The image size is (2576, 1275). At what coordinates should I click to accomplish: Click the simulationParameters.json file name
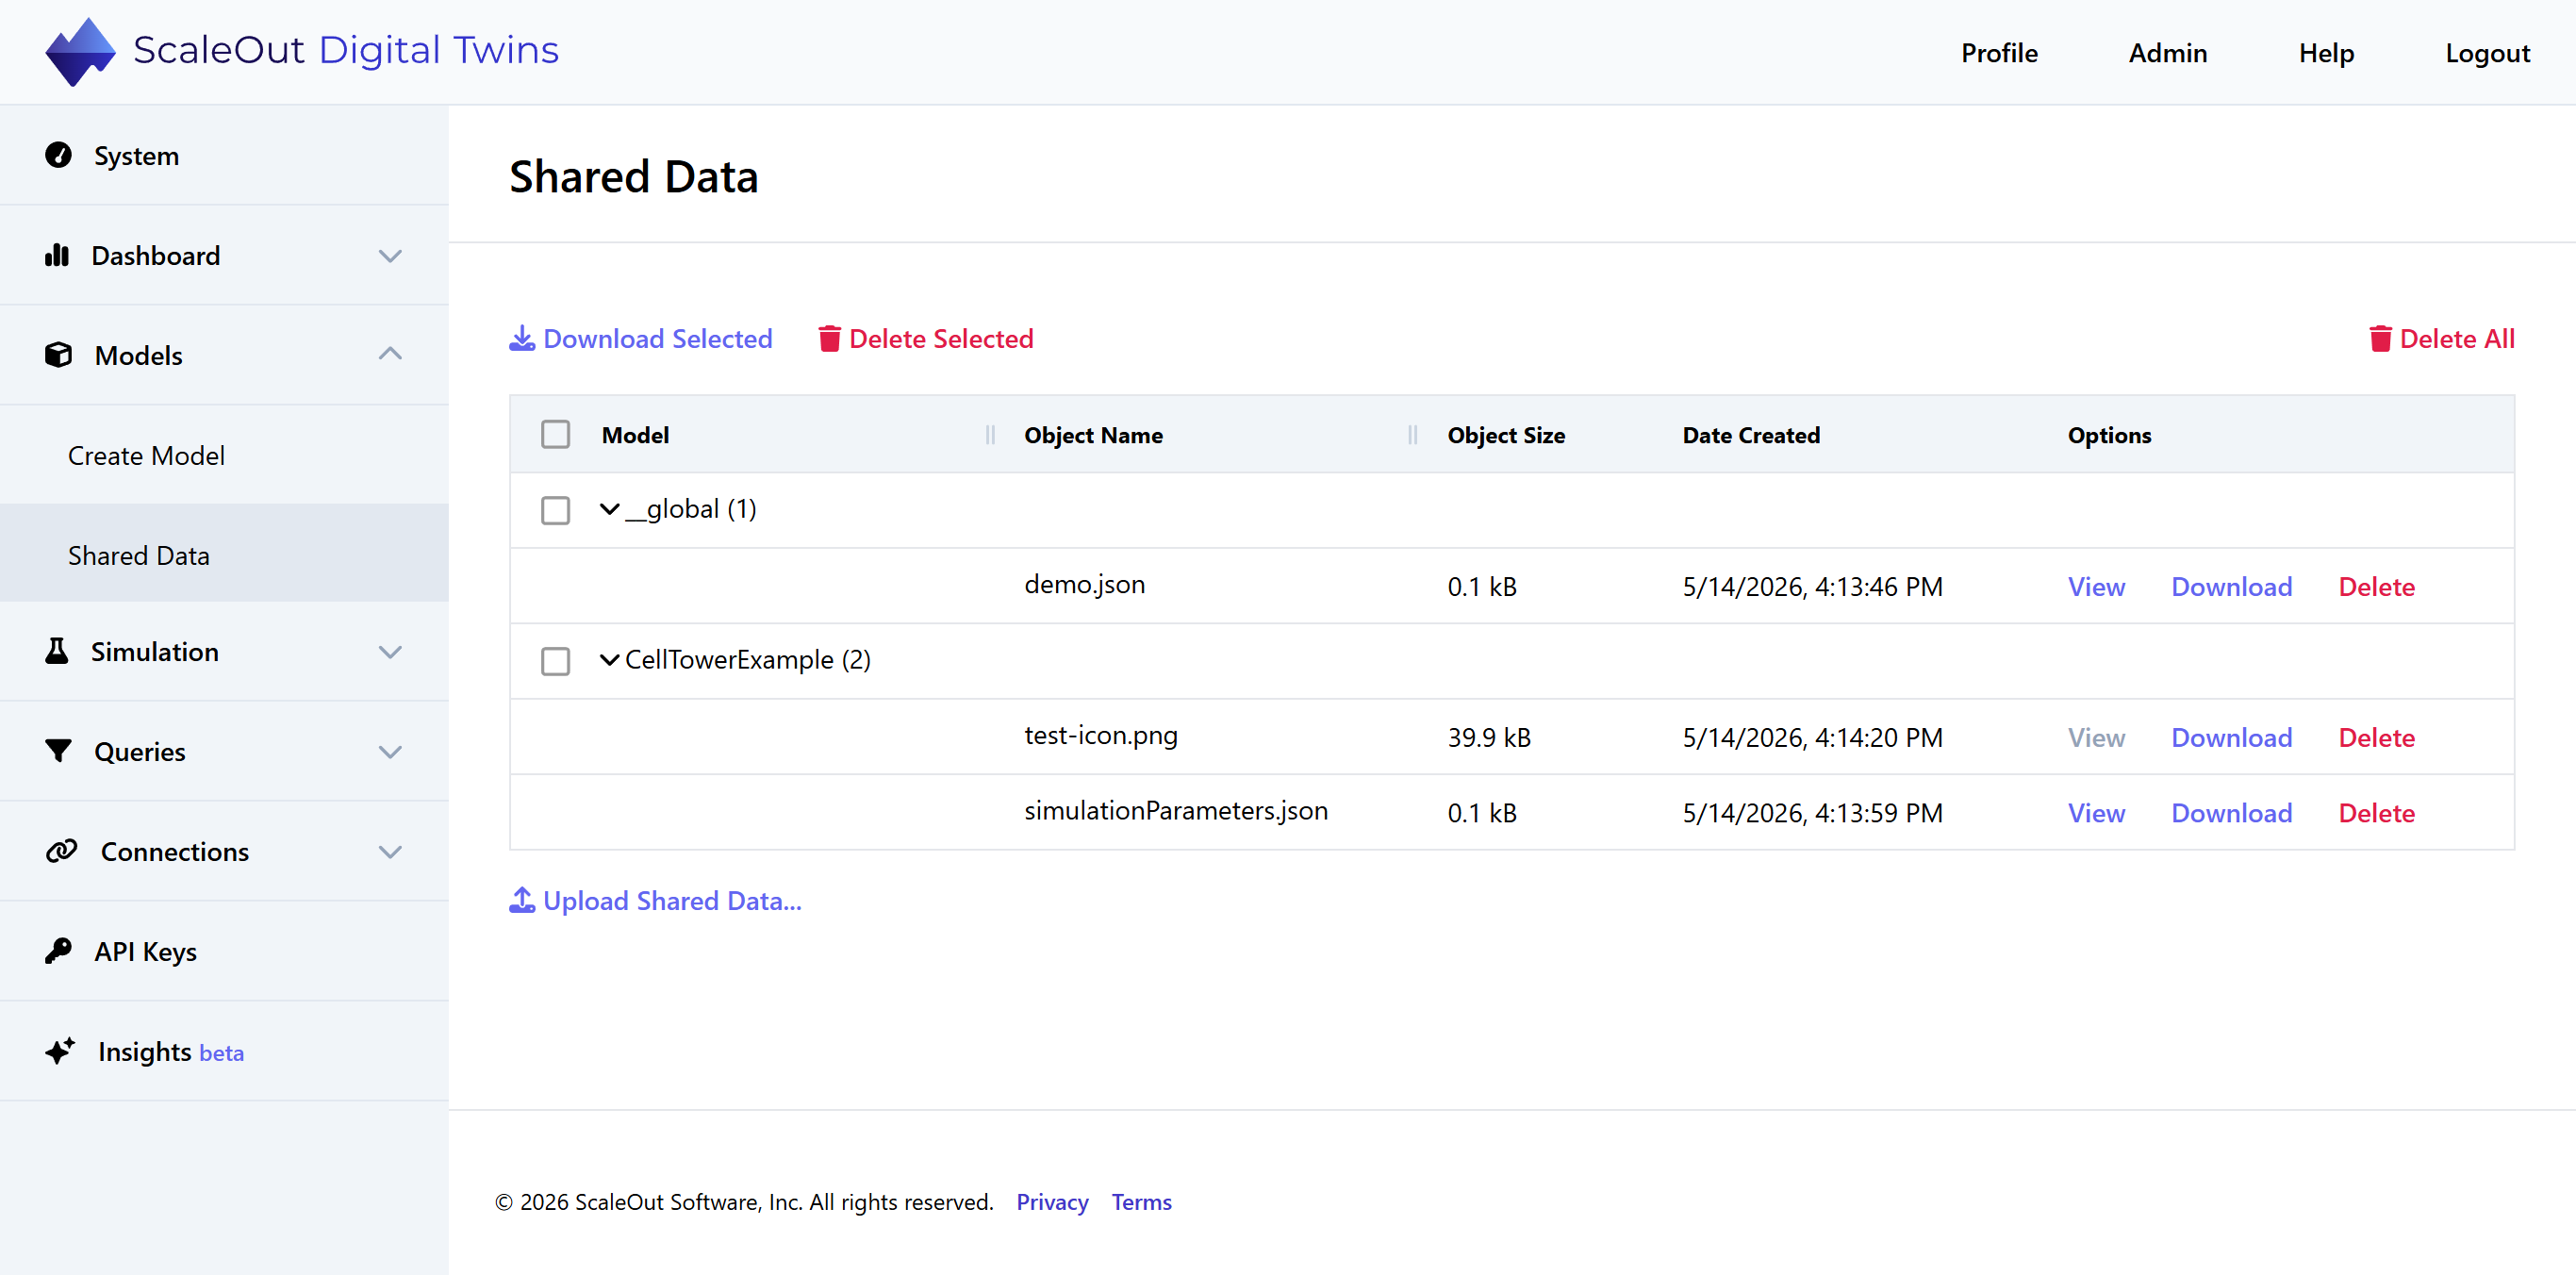[1176, 810]
